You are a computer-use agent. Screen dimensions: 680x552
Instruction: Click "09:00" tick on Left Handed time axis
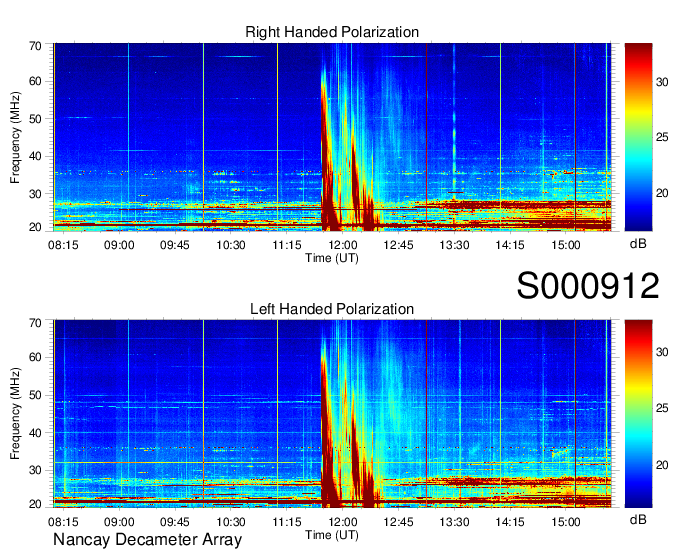click(119, 522)
